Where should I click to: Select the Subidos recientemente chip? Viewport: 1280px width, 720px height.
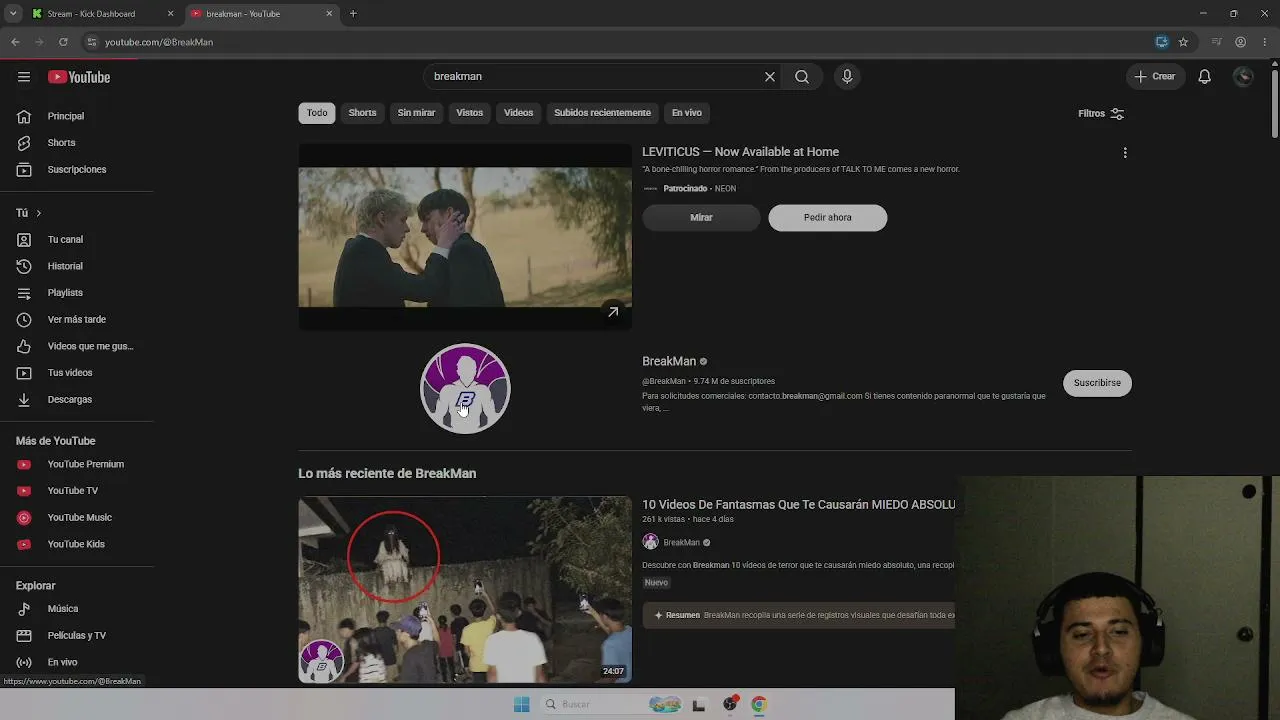click(x=602, y=113)
